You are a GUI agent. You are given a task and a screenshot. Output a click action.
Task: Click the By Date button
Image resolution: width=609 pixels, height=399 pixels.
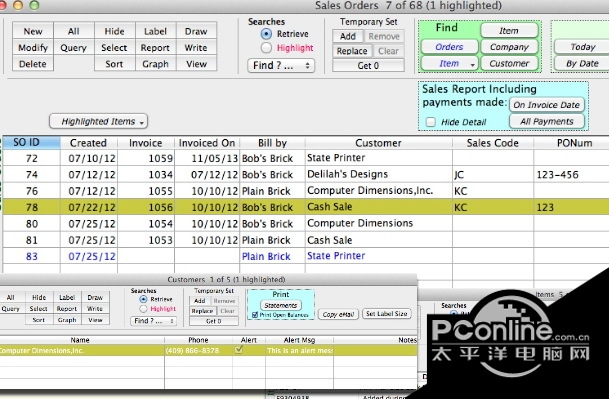click(582, 63)
